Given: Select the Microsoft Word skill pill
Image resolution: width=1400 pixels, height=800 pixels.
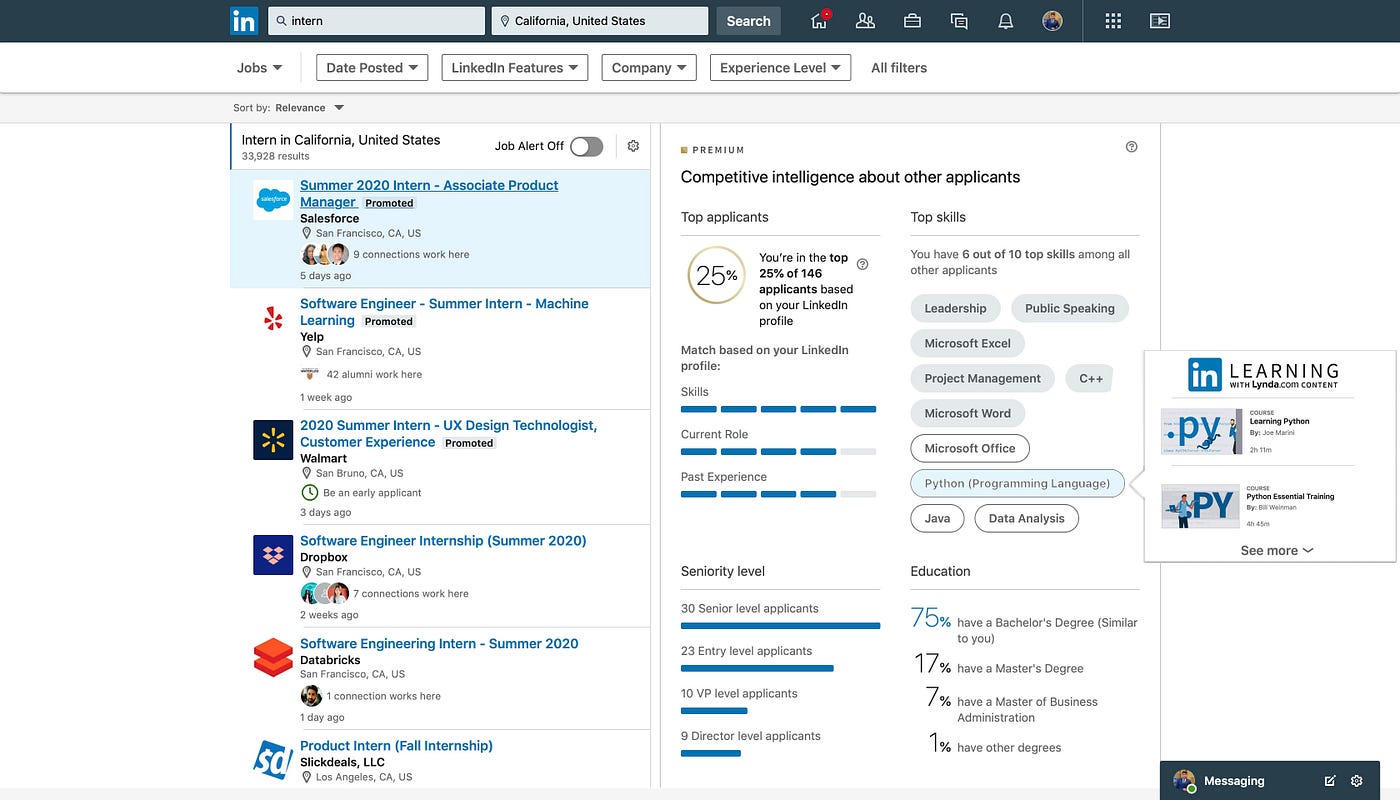Looking at the screenshot, I should pos(967,413).
